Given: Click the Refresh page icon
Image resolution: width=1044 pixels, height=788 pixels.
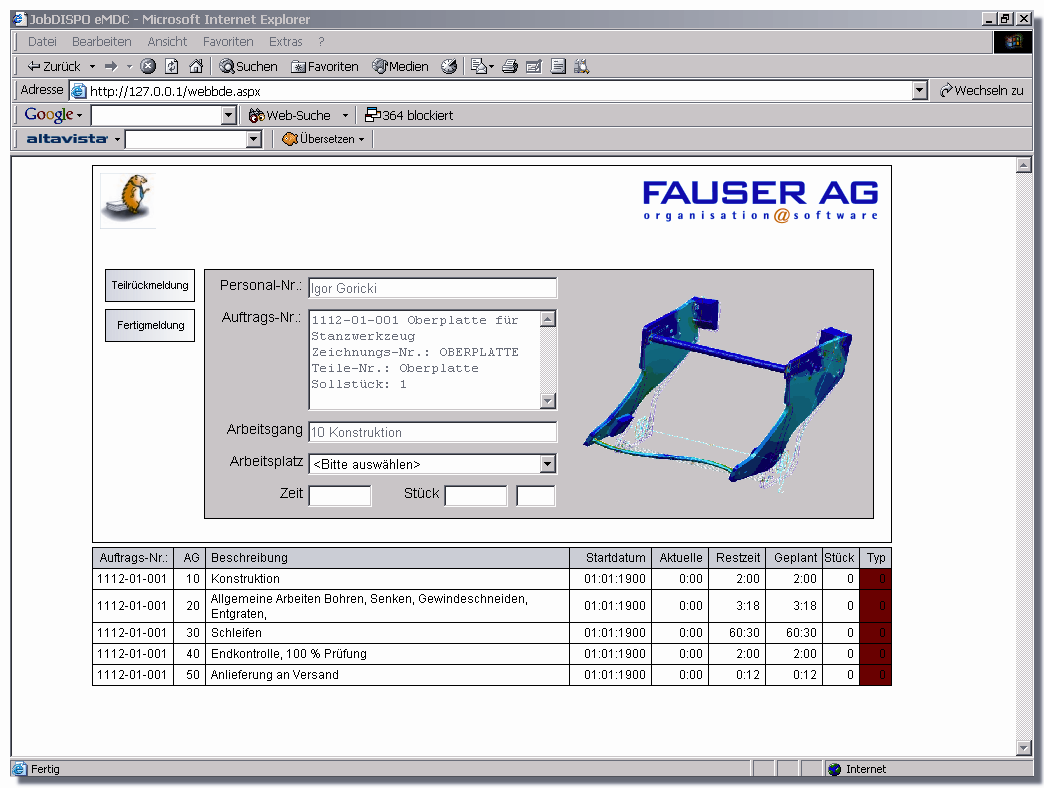Looking at the screenshot, I should (x=172, y=66).
